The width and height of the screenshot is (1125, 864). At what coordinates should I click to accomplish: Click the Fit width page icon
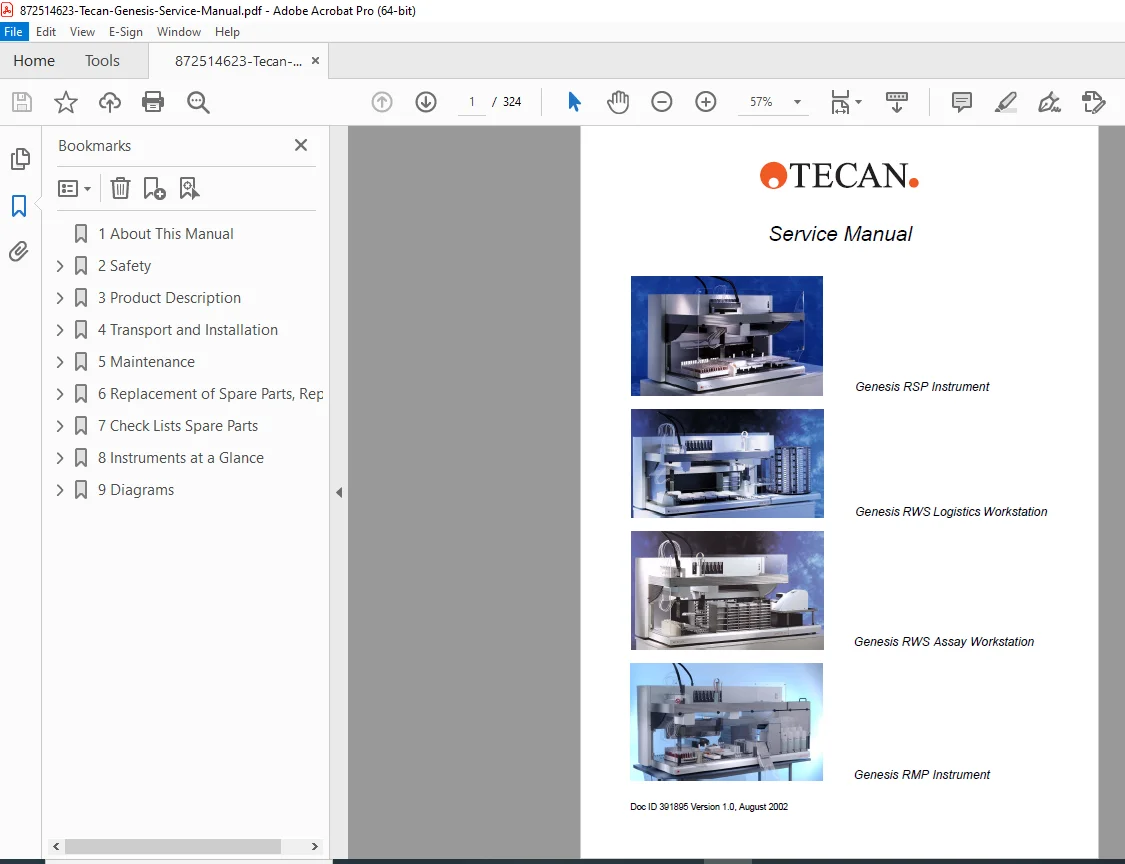click(840, 102)
